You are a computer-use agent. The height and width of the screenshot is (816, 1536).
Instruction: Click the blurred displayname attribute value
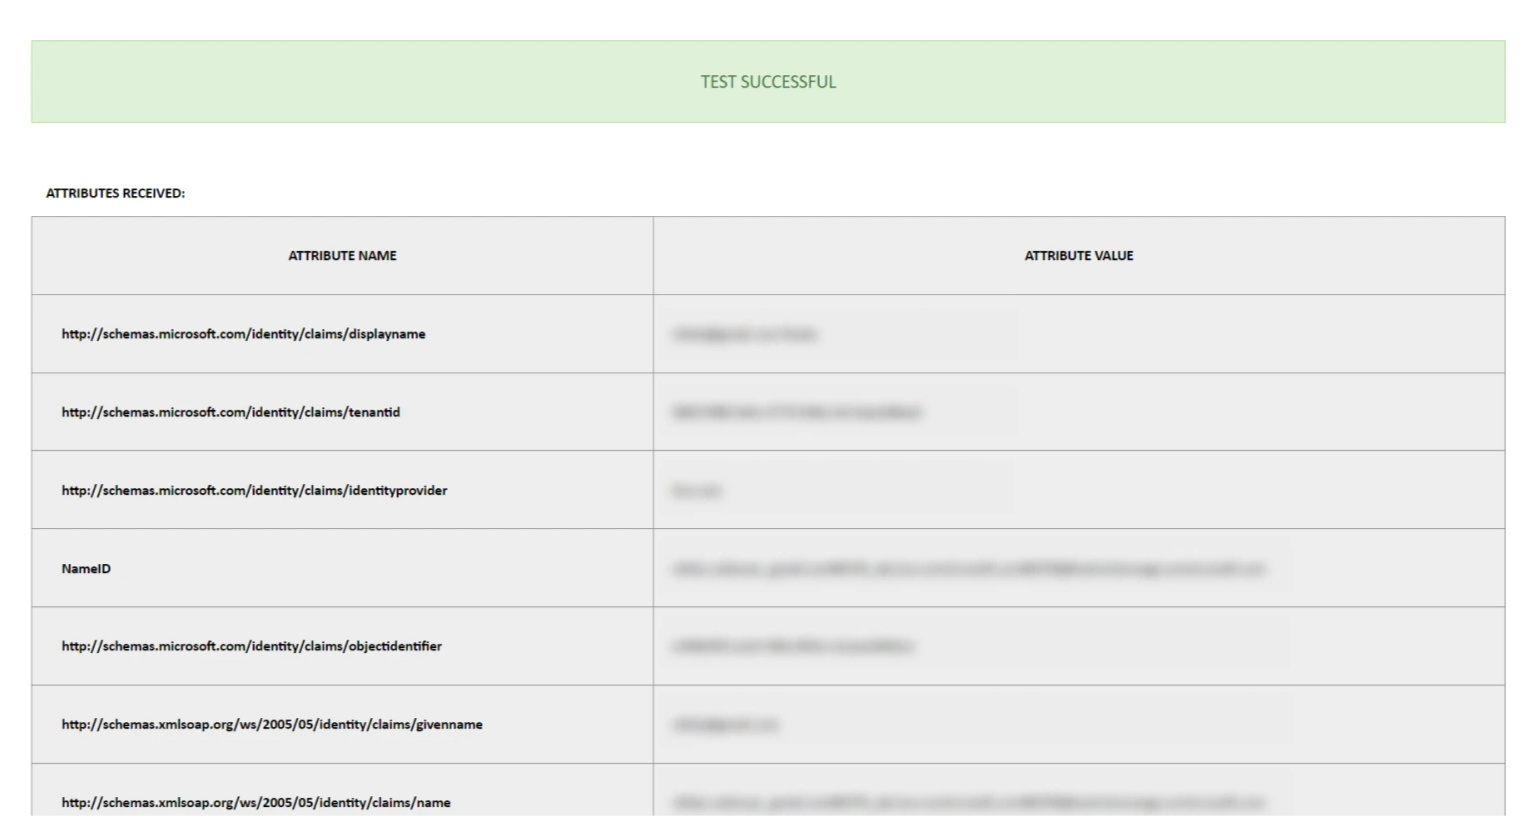(x=745, y=334)
